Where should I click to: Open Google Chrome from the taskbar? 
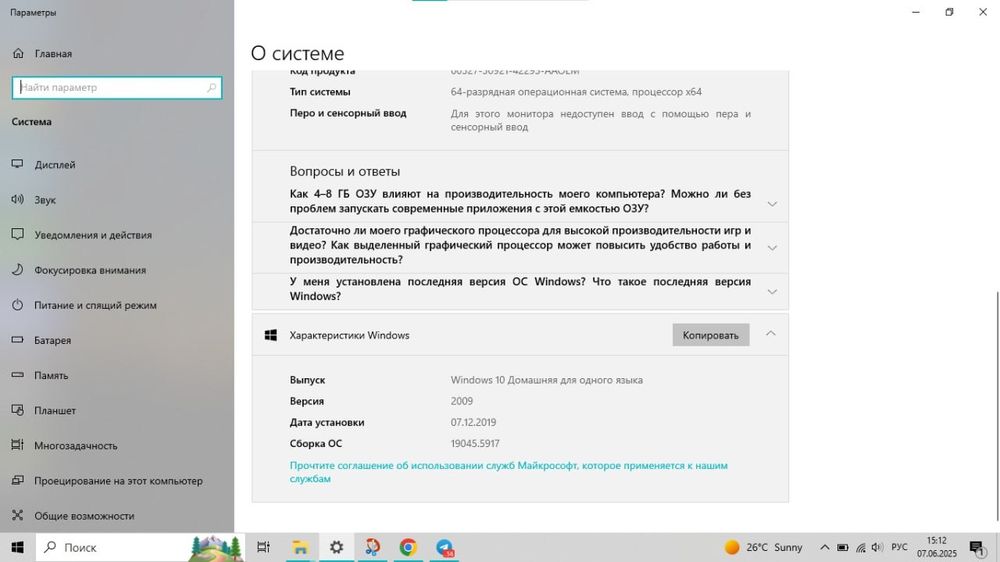click(x=408, y=547)
